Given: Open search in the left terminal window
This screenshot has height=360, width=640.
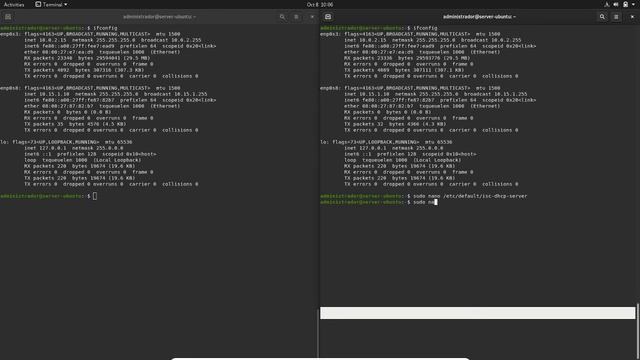Looking at the screenshot, I should tap(282, 17).
